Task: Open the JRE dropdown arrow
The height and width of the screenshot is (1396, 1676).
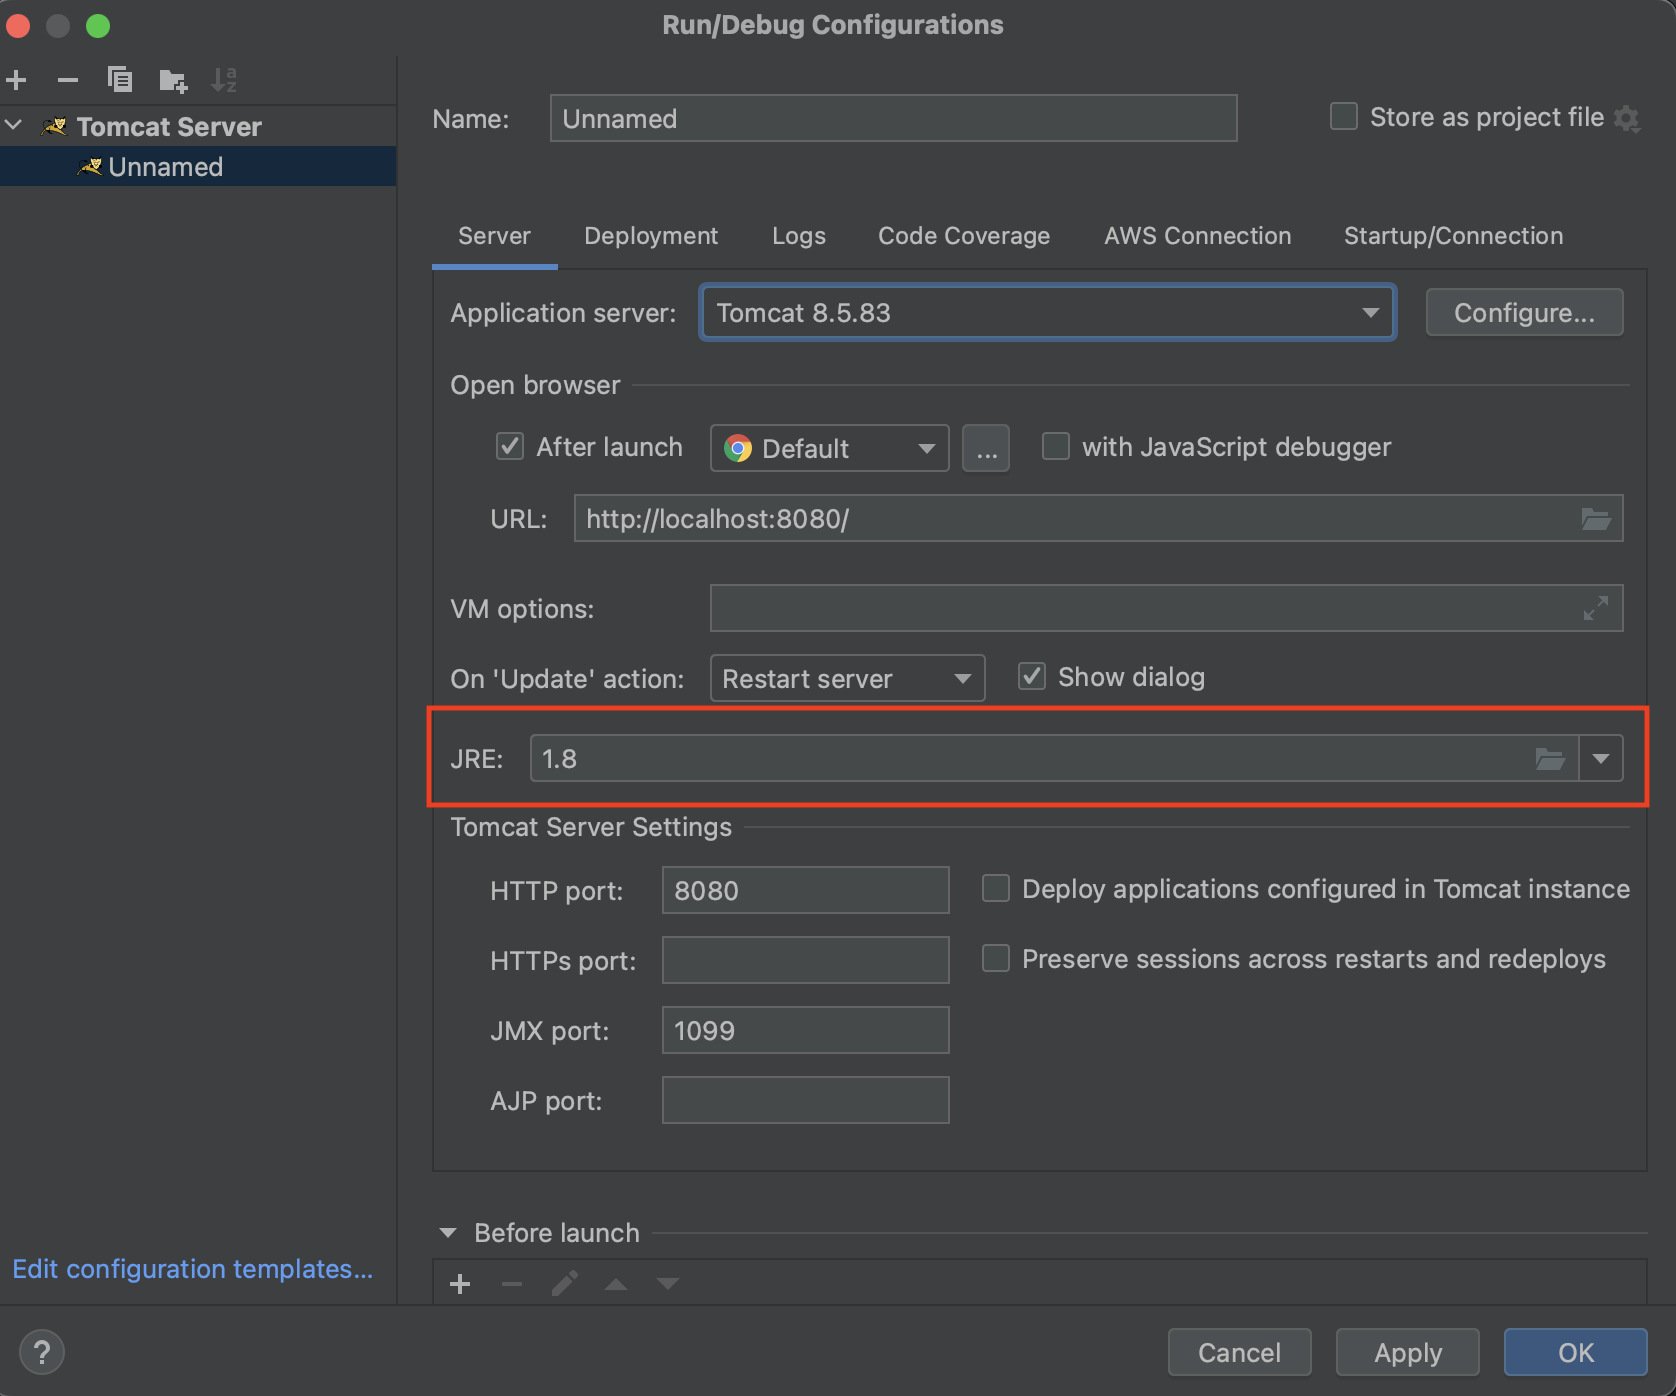Action: (1601, 759)
